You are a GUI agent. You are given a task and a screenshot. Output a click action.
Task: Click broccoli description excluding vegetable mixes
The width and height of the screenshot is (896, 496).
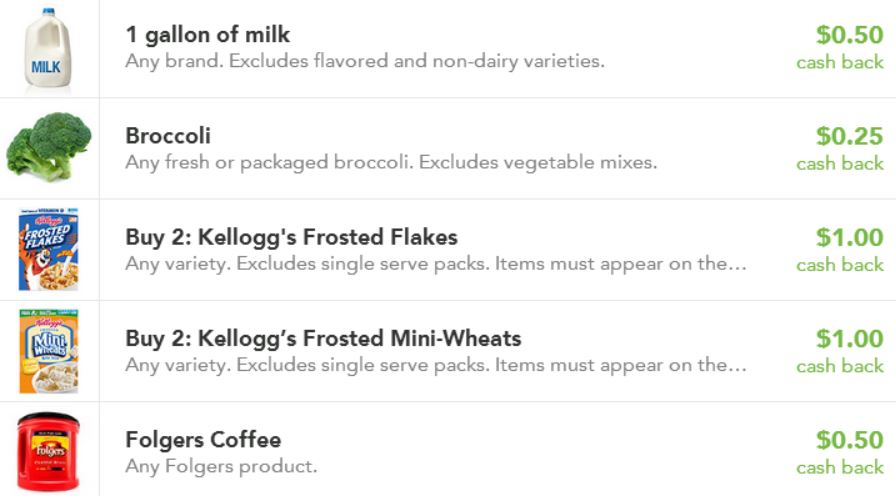(x=391, y=163)
